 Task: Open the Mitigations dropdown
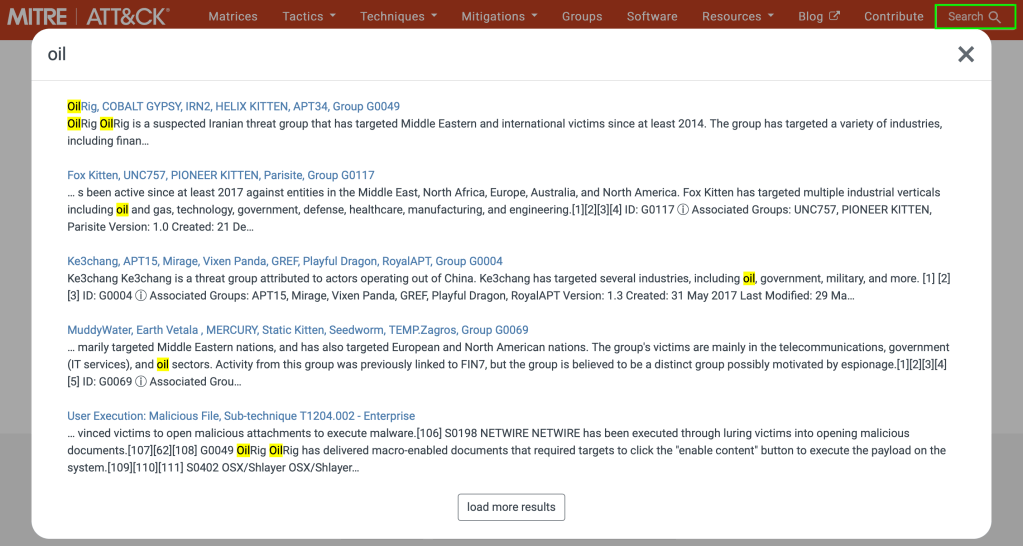(x=499, y=16)
